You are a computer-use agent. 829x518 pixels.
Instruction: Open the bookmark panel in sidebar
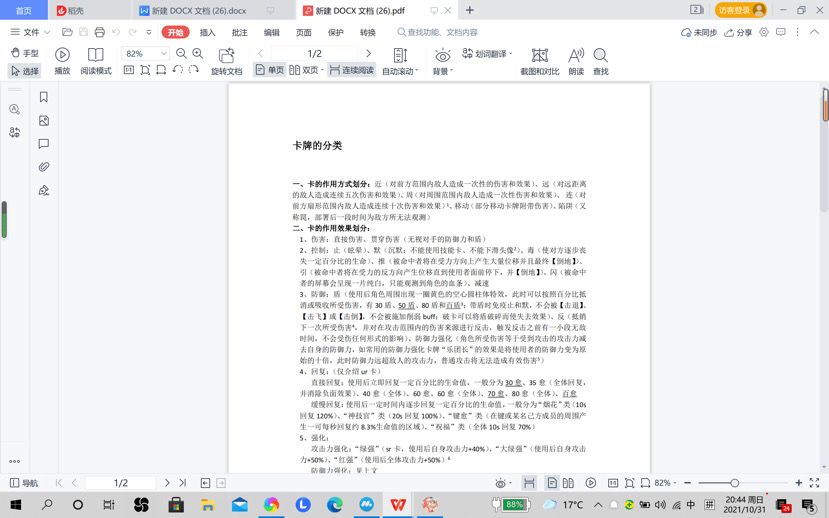pyautogui.click(x=44, y=97)
